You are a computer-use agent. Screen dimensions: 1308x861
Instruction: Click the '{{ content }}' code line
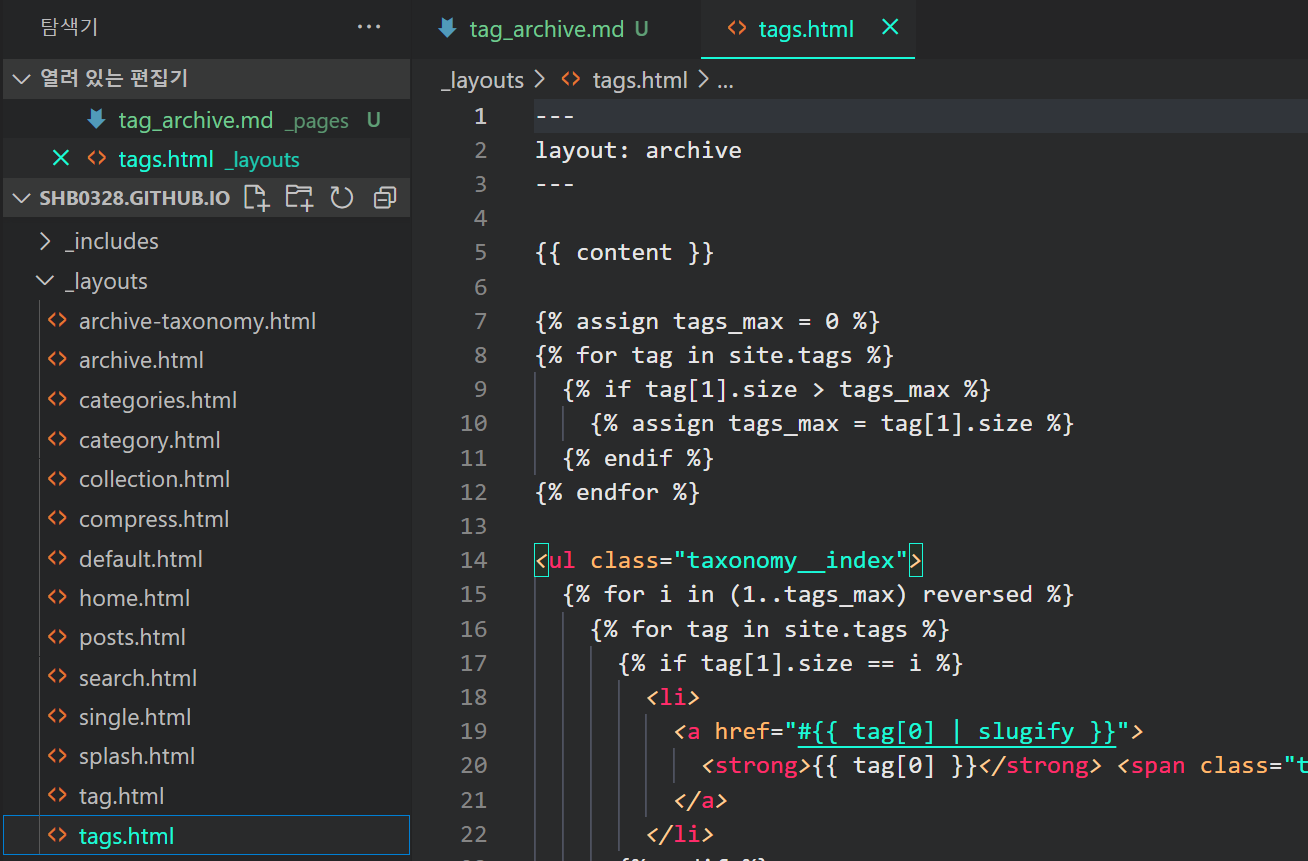pyautogui.click(x=624, y=252)
